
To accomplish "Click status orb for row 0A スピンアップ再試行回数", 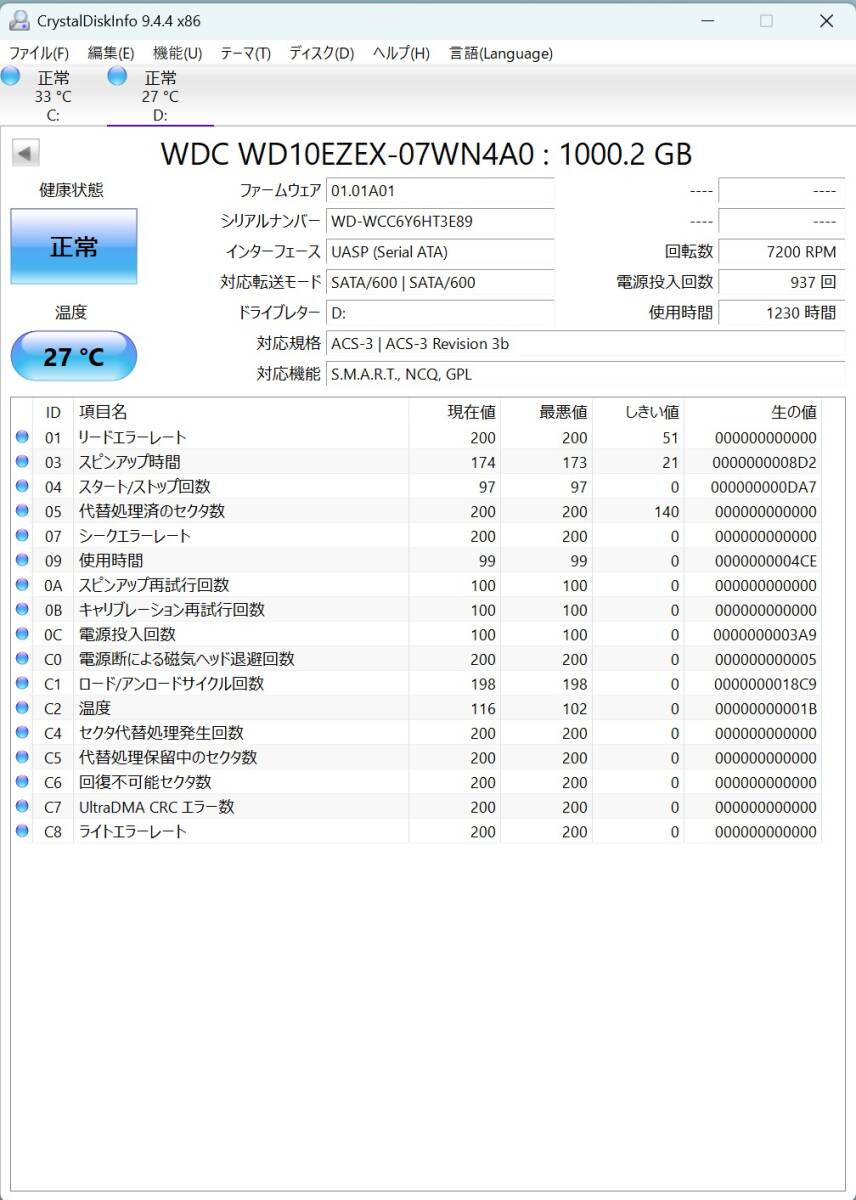I will pyautogui.click(x=22, y=585).
